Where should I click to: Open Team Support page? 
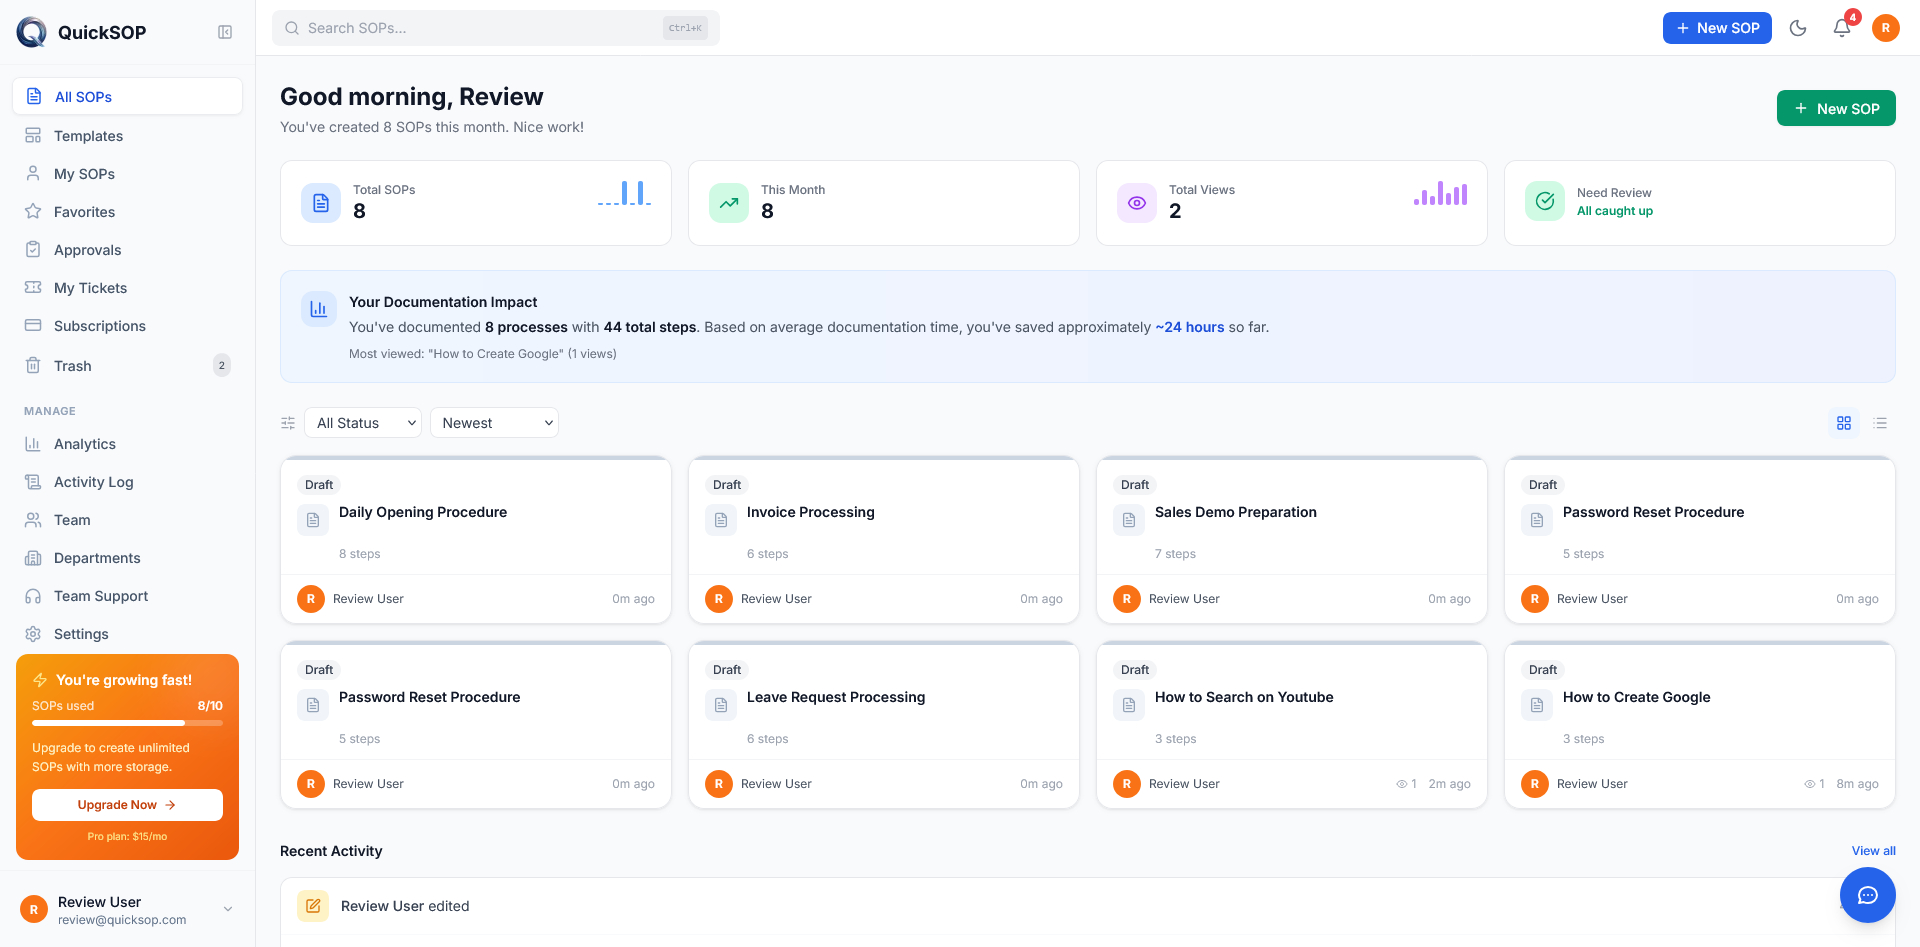coord(128,596)
